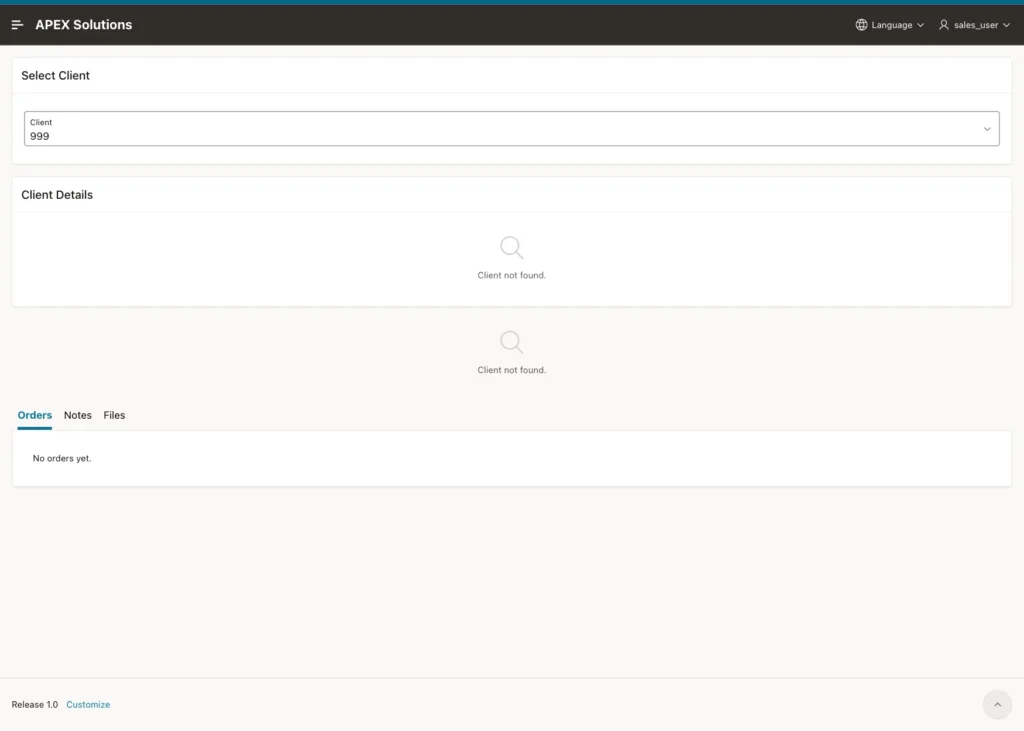Image resolution: width=1024 pixels, height=731 pixels.
Task: Click the 'No orders yet.' message
Action: pyautogui.click(x=62, y=459)
